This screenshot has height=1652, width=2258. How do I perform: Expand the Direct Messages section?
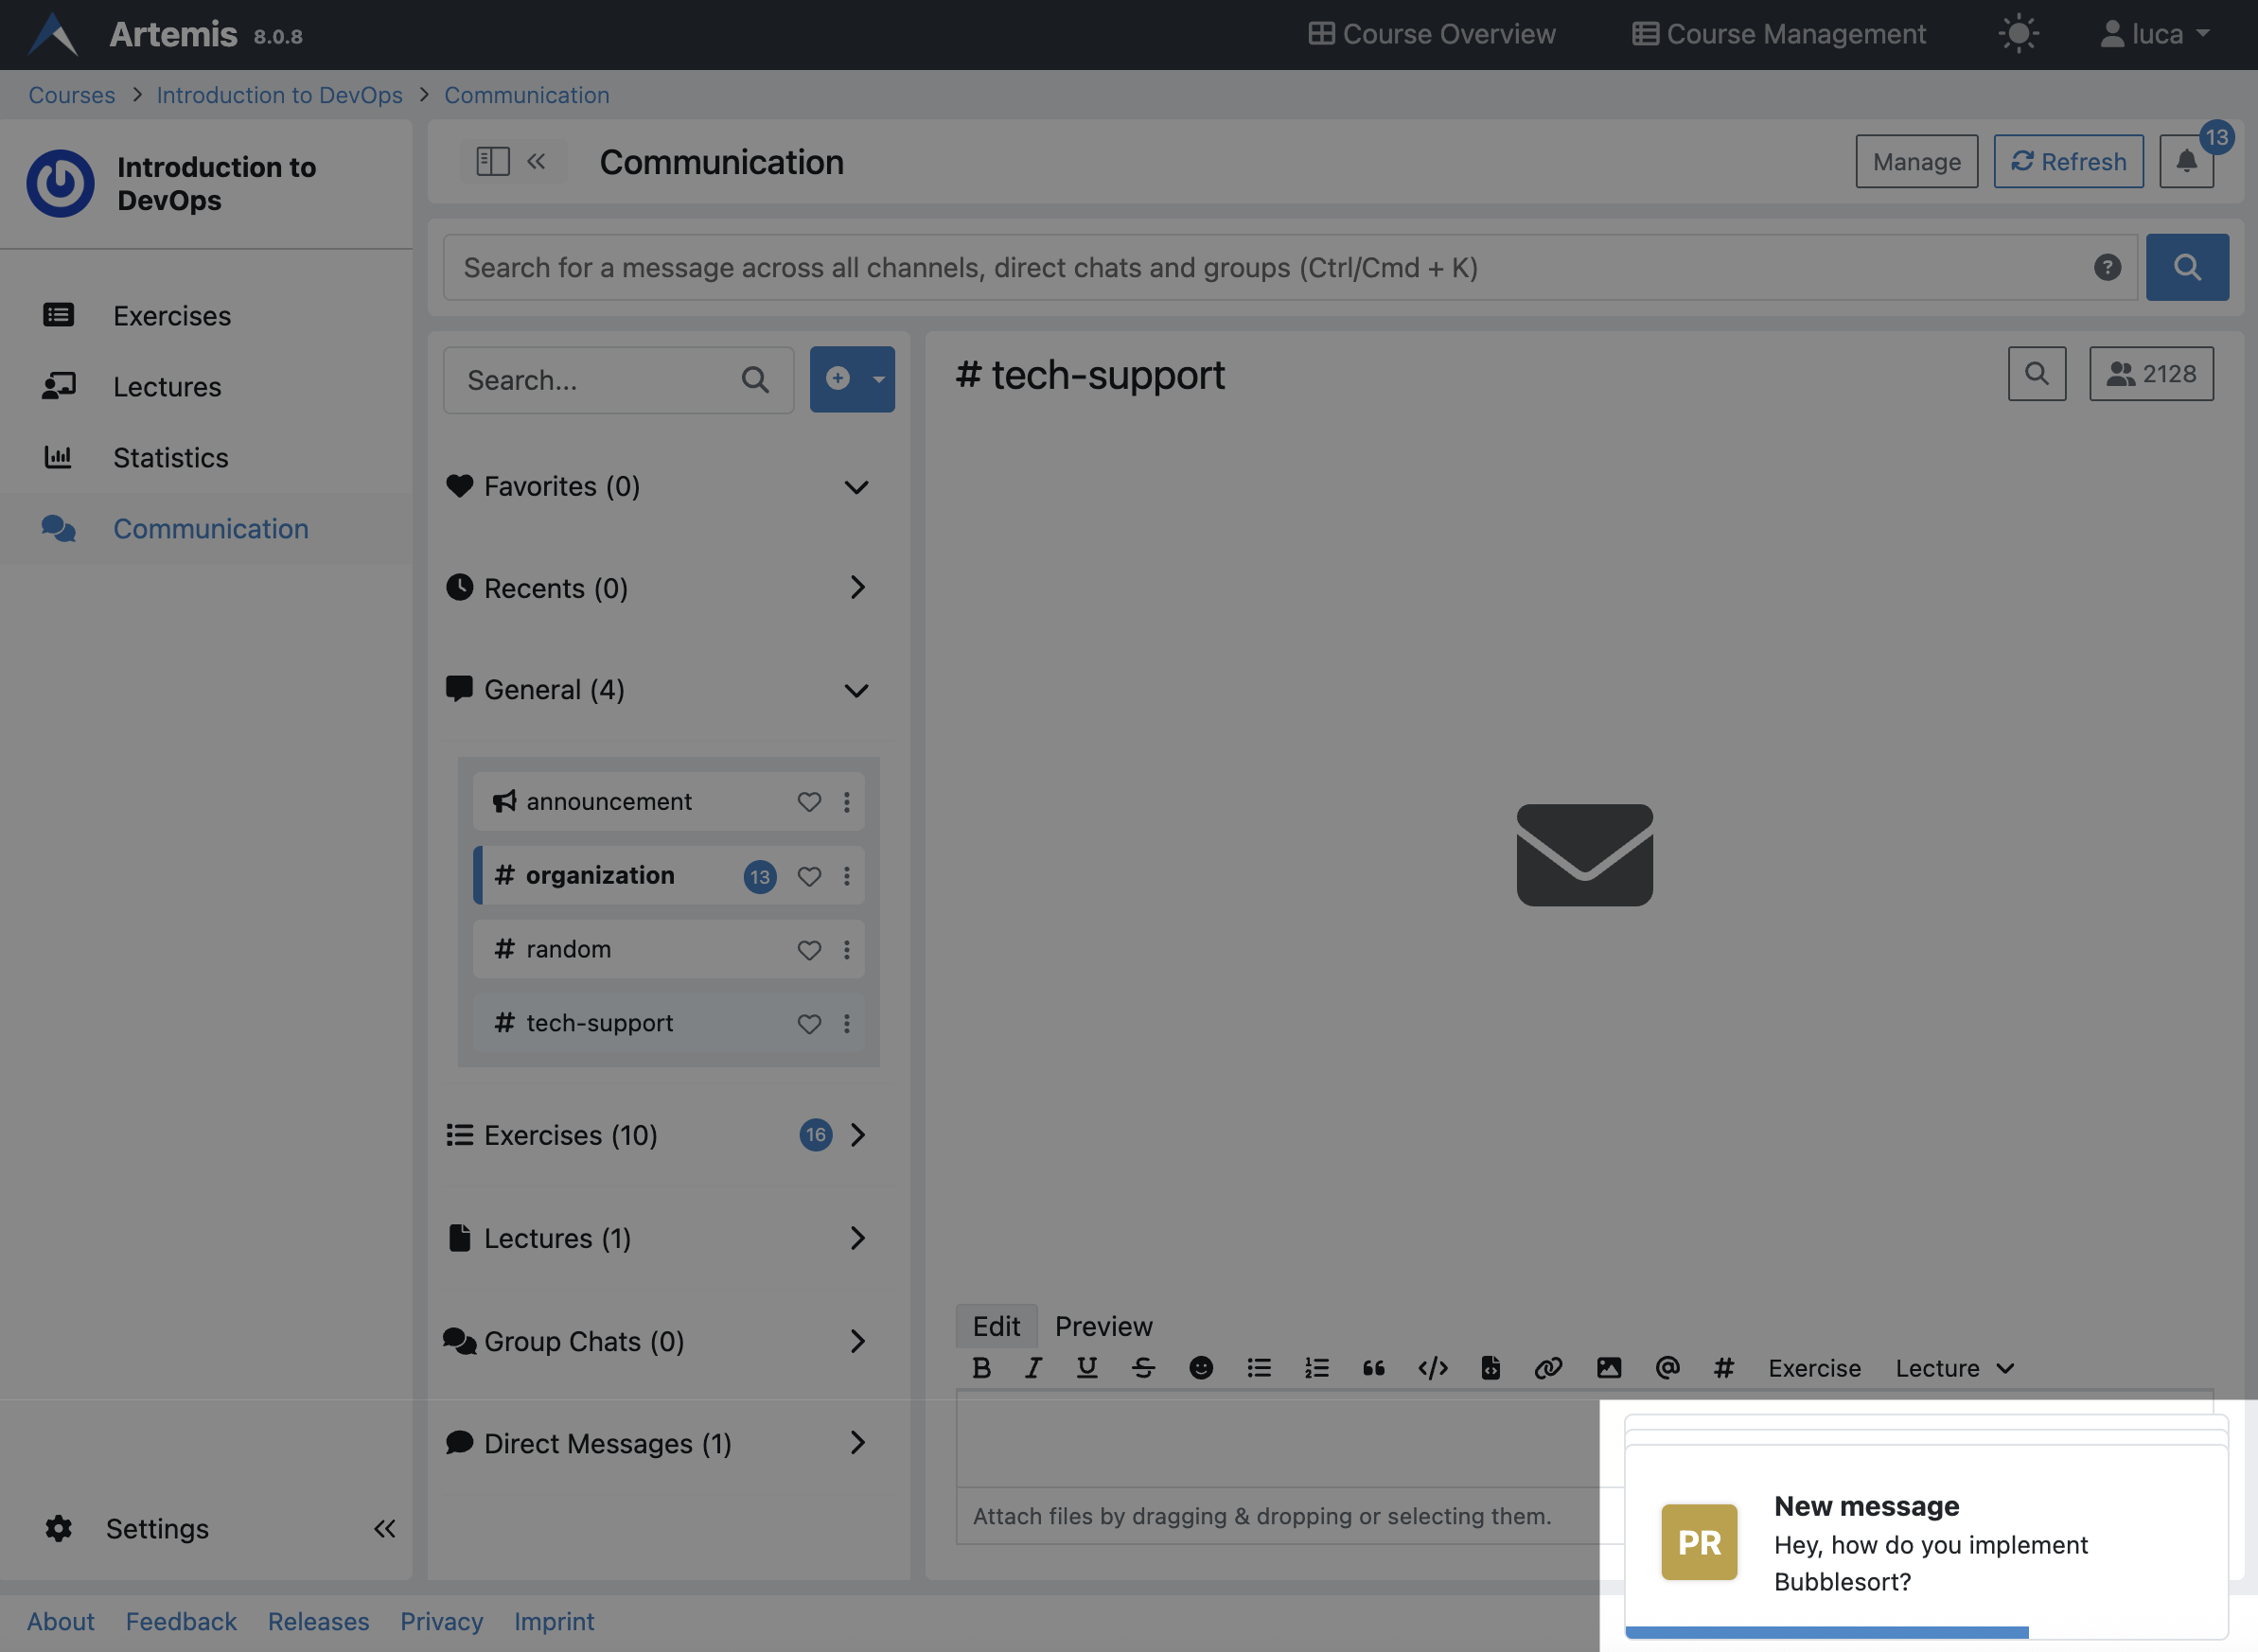857,1443
